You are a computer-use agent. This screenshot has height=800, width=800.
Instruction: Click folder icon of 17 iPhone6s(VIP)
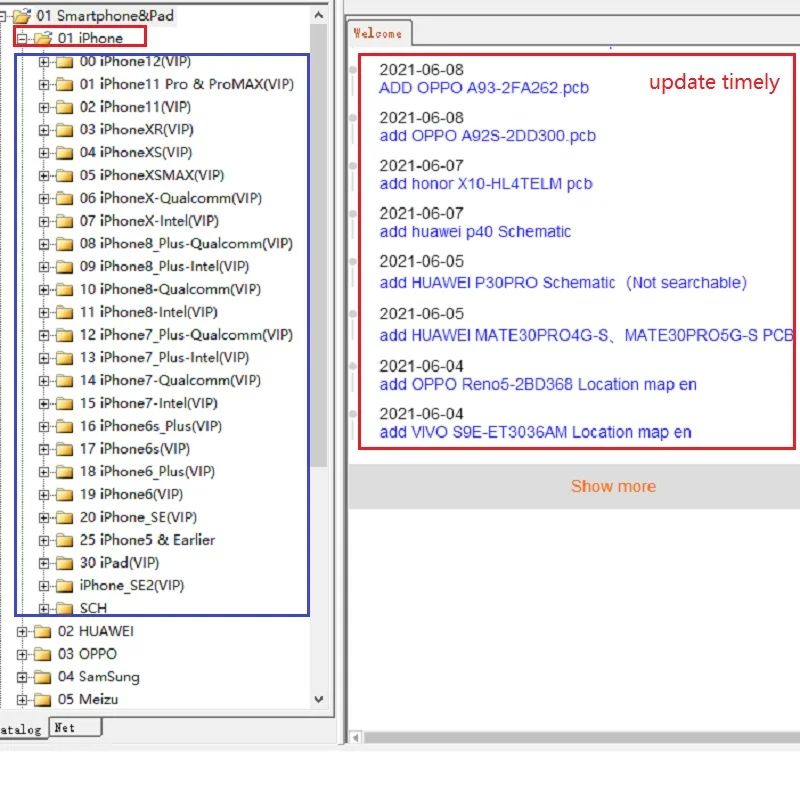(x=64, y=449)
